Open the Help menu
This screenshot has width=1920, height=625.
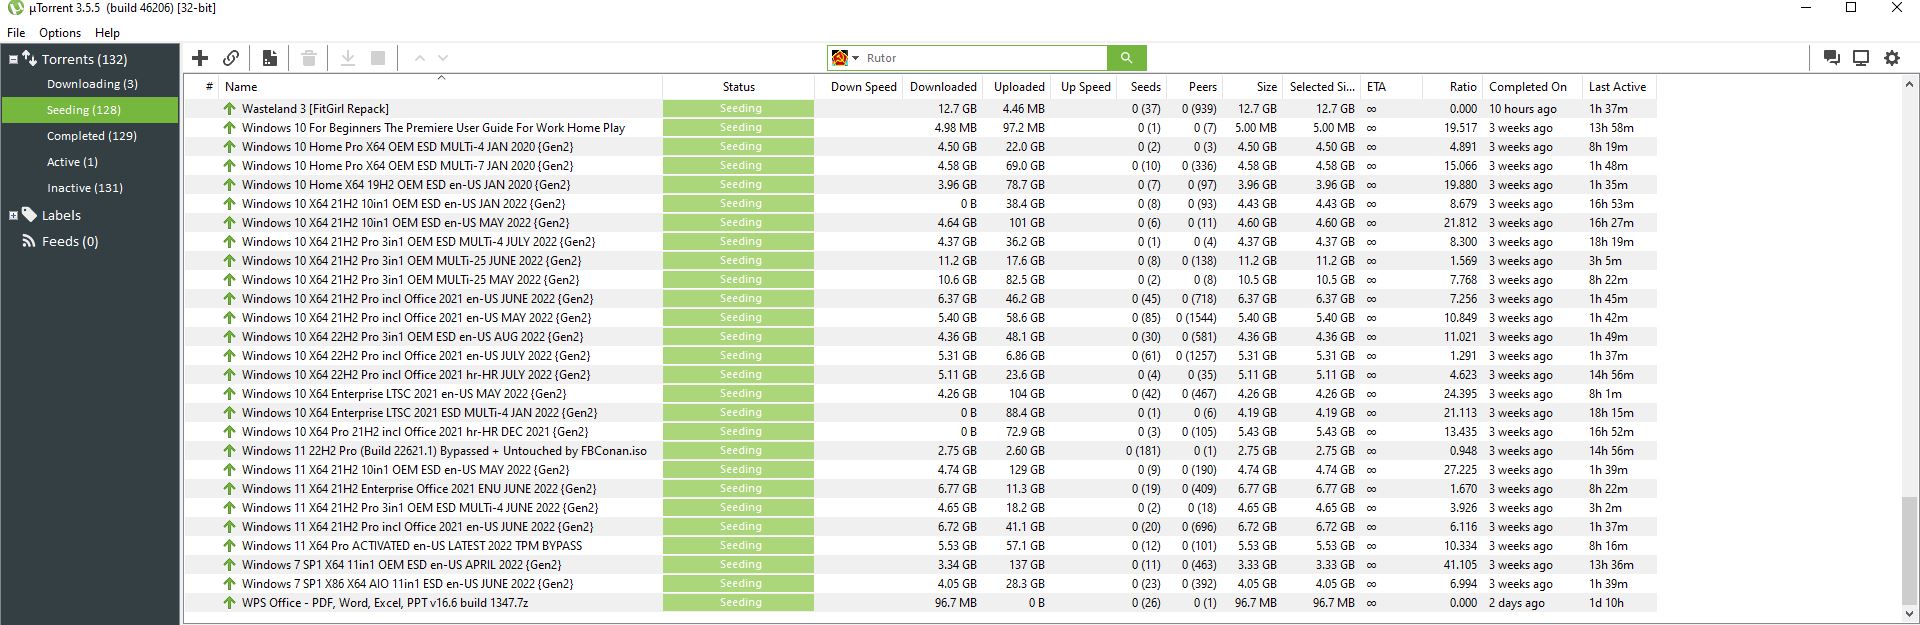tap(107, 33)
